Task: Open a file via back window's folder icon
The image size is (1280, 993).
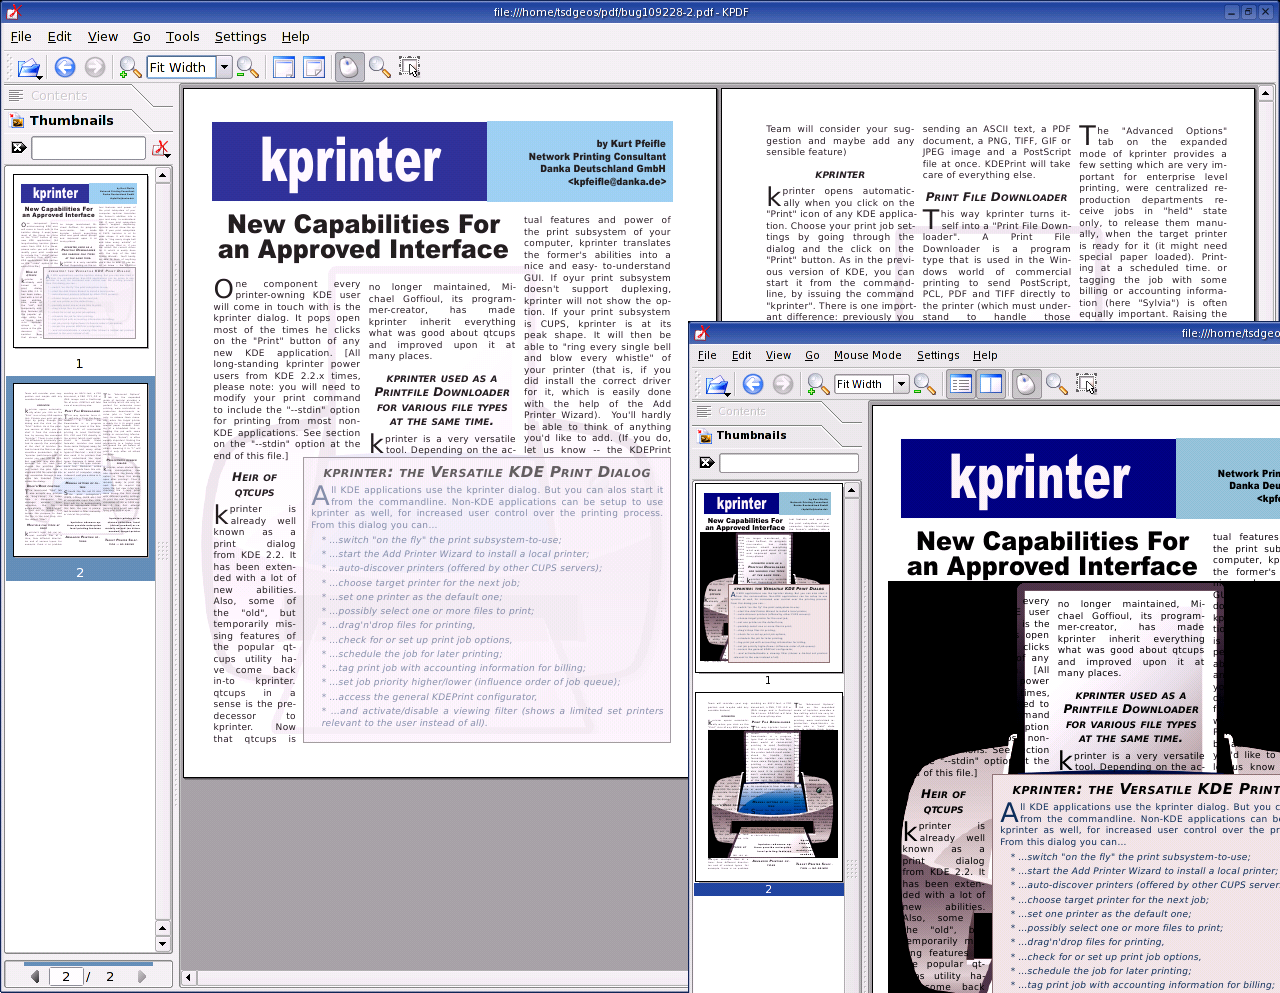Action: click(29, 68)
